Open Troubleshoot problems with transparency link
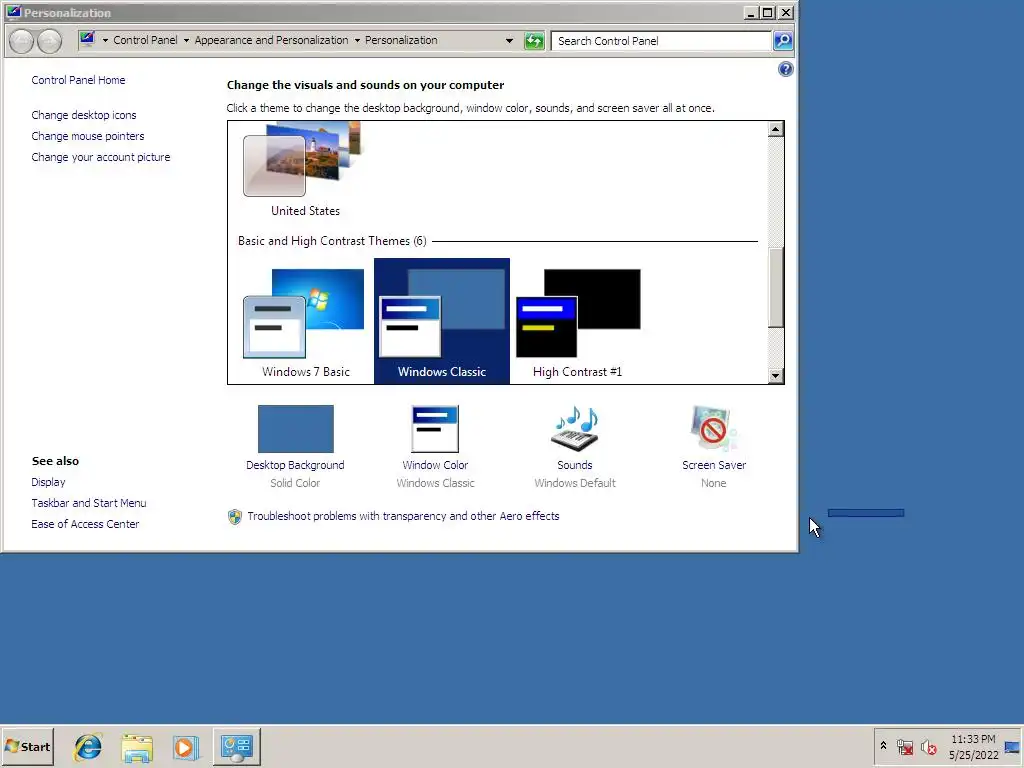This screenshot has width=1024, height=768. (x=403, y=516)
